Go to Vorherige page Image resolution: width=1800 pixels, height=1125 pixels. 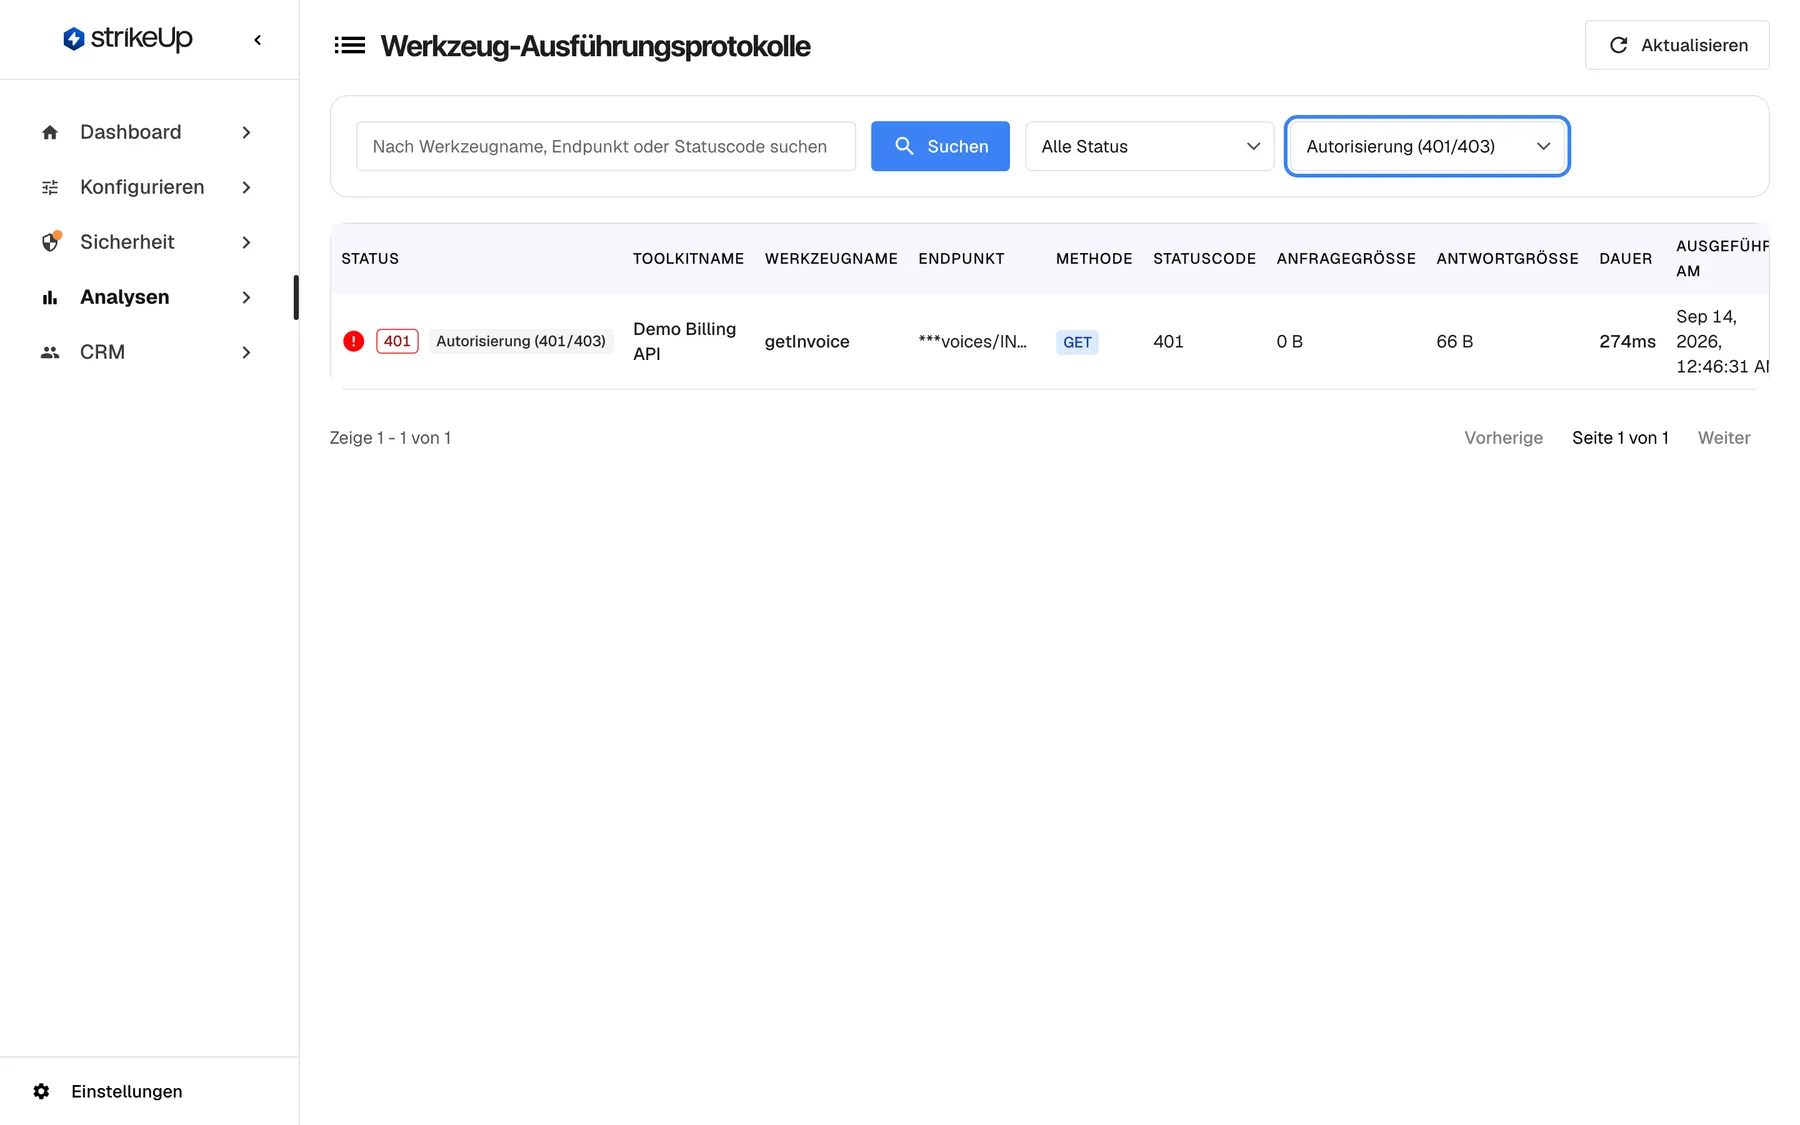coord(1503,438)
